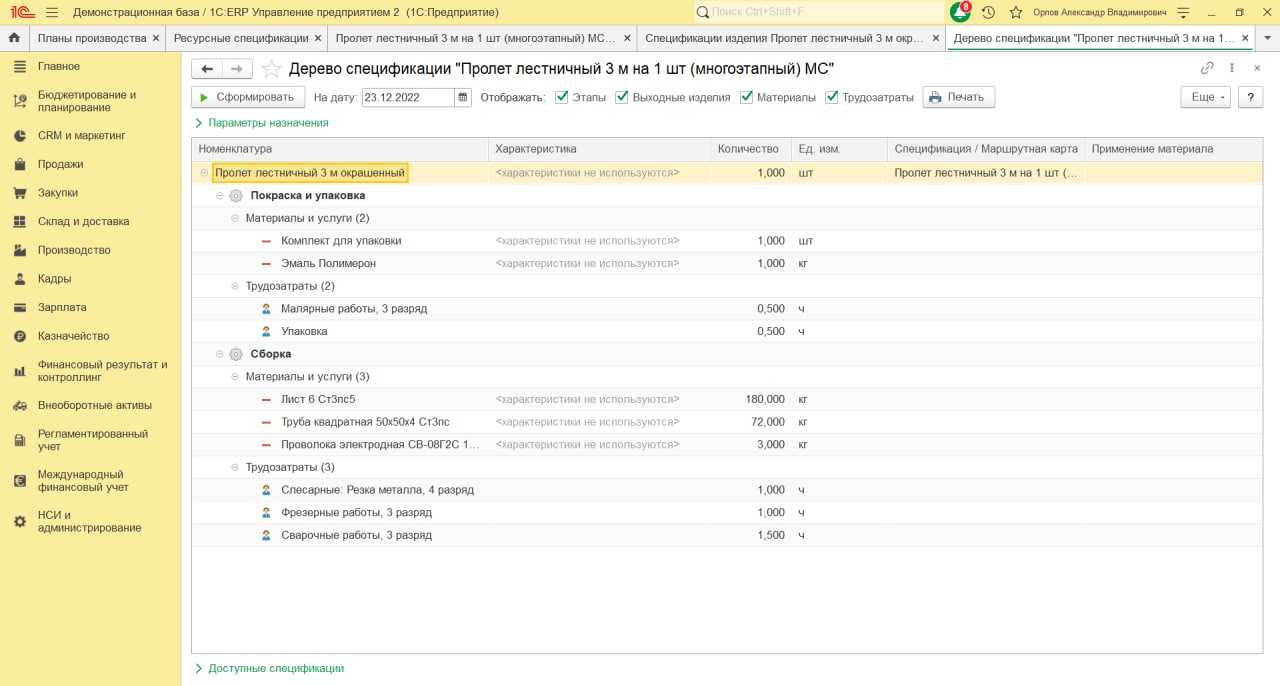
Task: Expand Доступные спецификации section
Action: (x=275, y=668)
